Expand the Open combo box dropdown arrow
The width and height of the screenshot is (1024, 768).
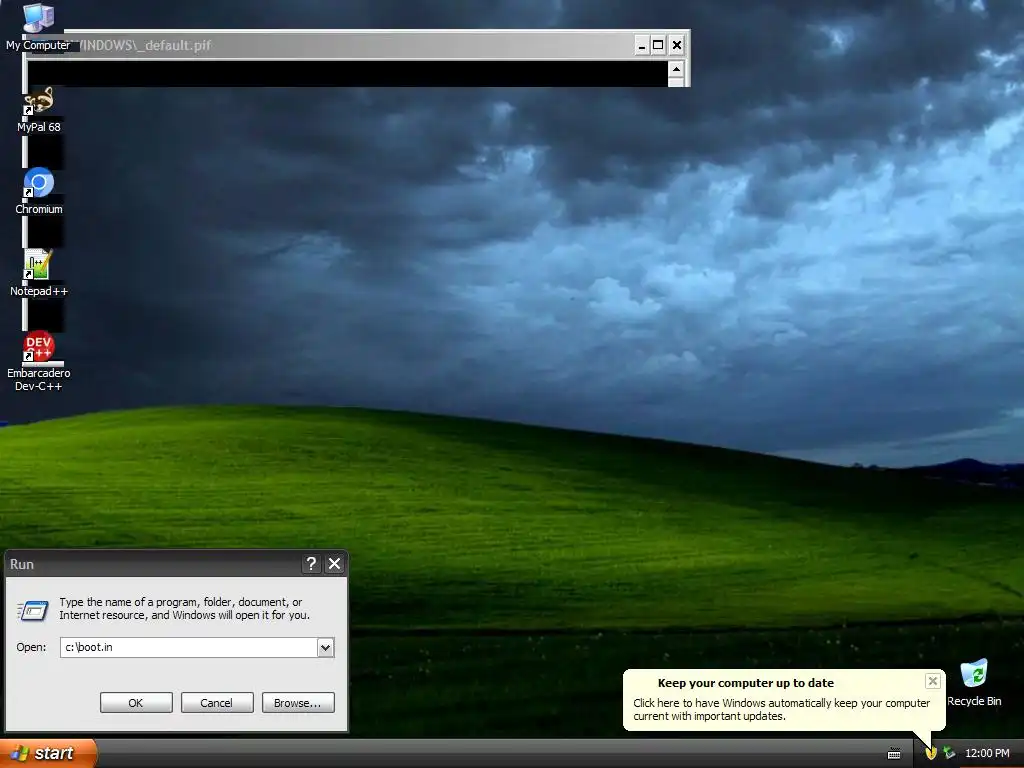click(x=325, y=647)
